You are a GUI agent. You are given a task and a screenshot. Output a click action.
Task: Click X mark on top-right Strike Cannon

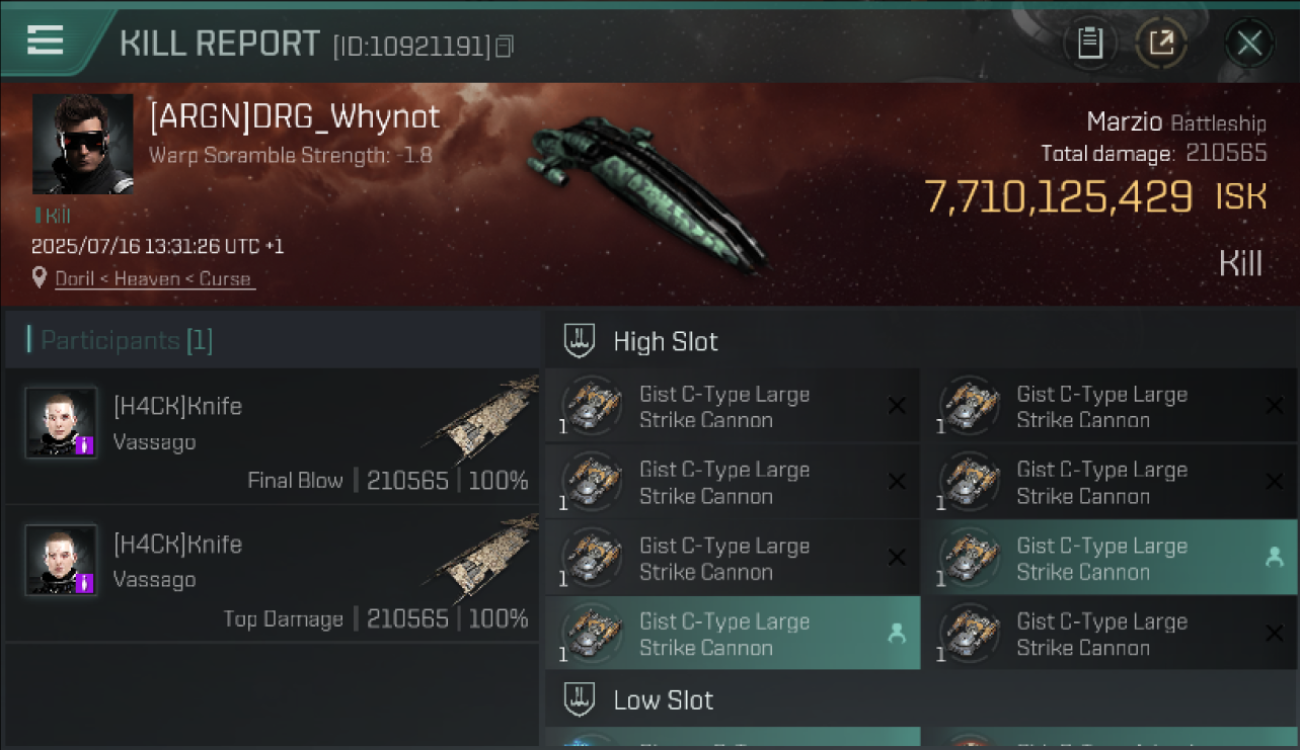(1274, 405)
